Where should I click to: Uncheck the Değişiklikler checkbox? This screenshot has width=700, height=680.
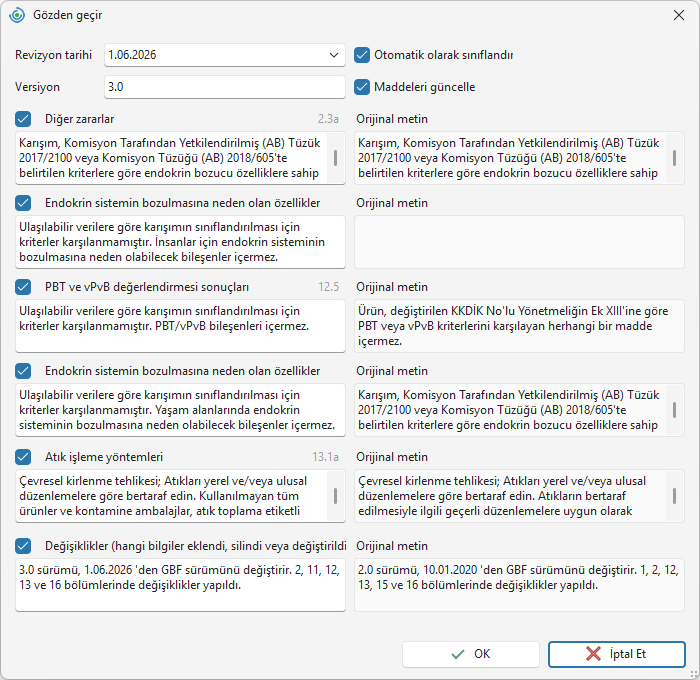(23, 546)
